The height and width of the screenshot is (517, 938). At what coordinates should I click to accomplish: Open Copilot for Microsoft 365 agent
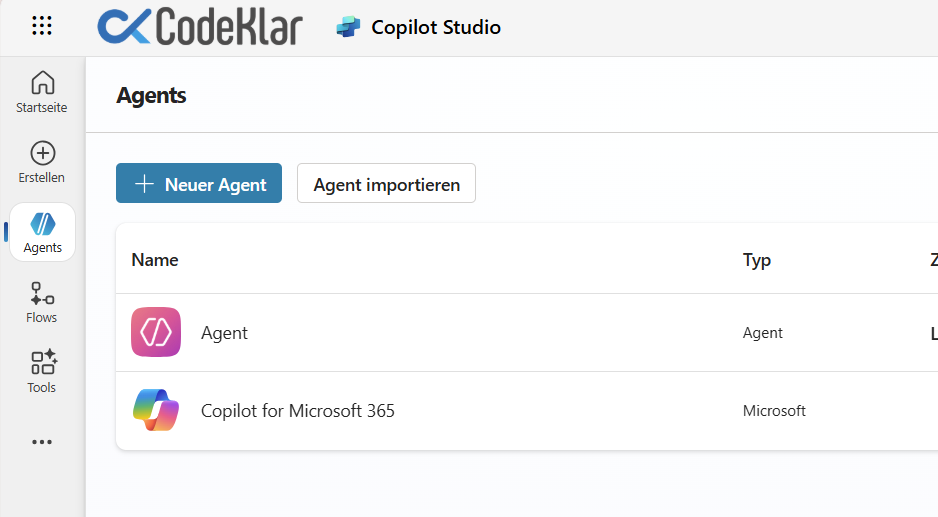[297, 411]
